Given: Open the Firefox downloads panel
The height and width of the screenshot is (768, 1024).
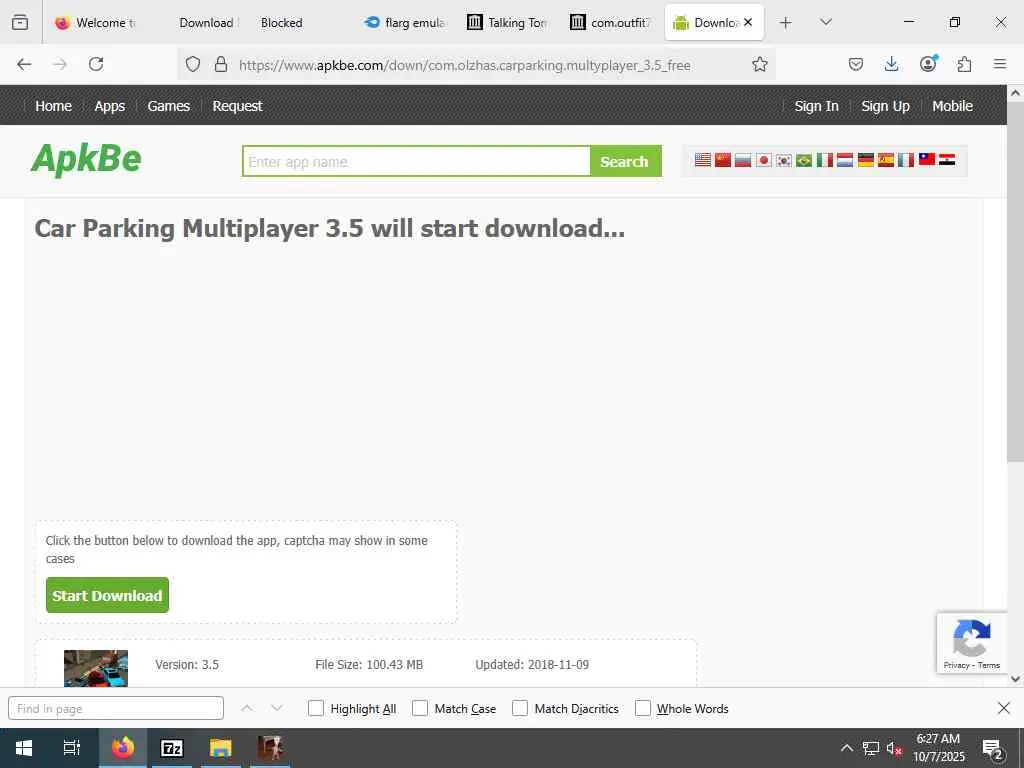Looking at the screenshot, I should click(x=891, y=64).
